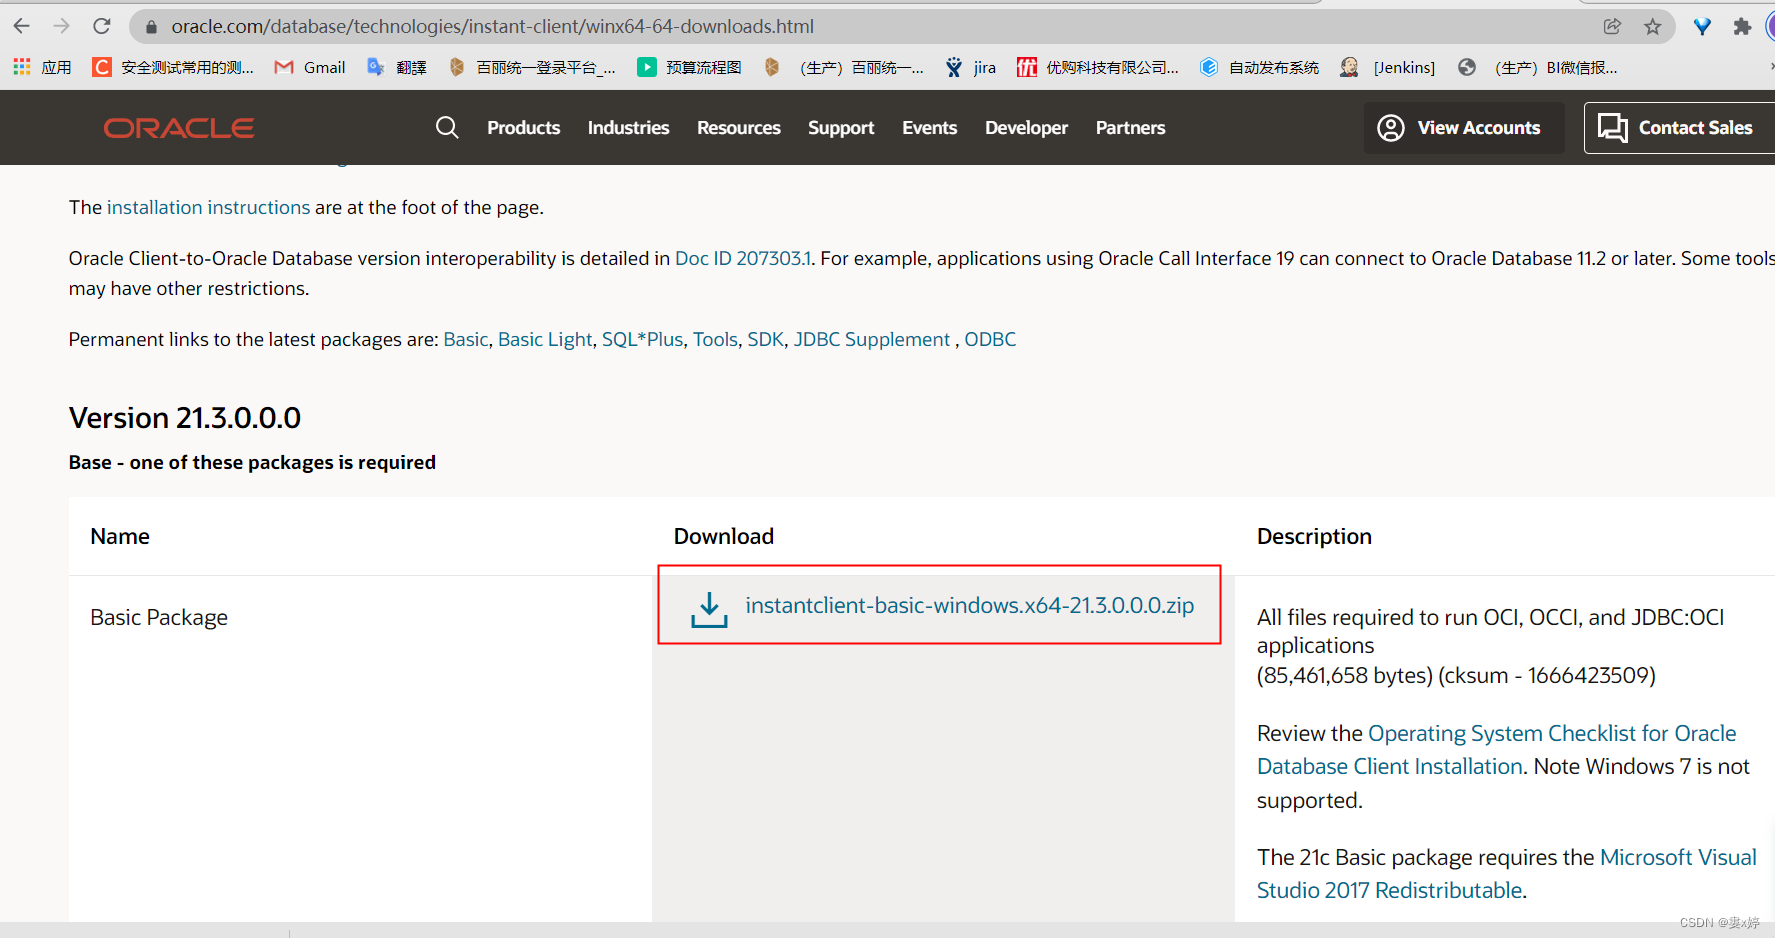Open the Doc ID 207303.1 link

click(743, 258)
